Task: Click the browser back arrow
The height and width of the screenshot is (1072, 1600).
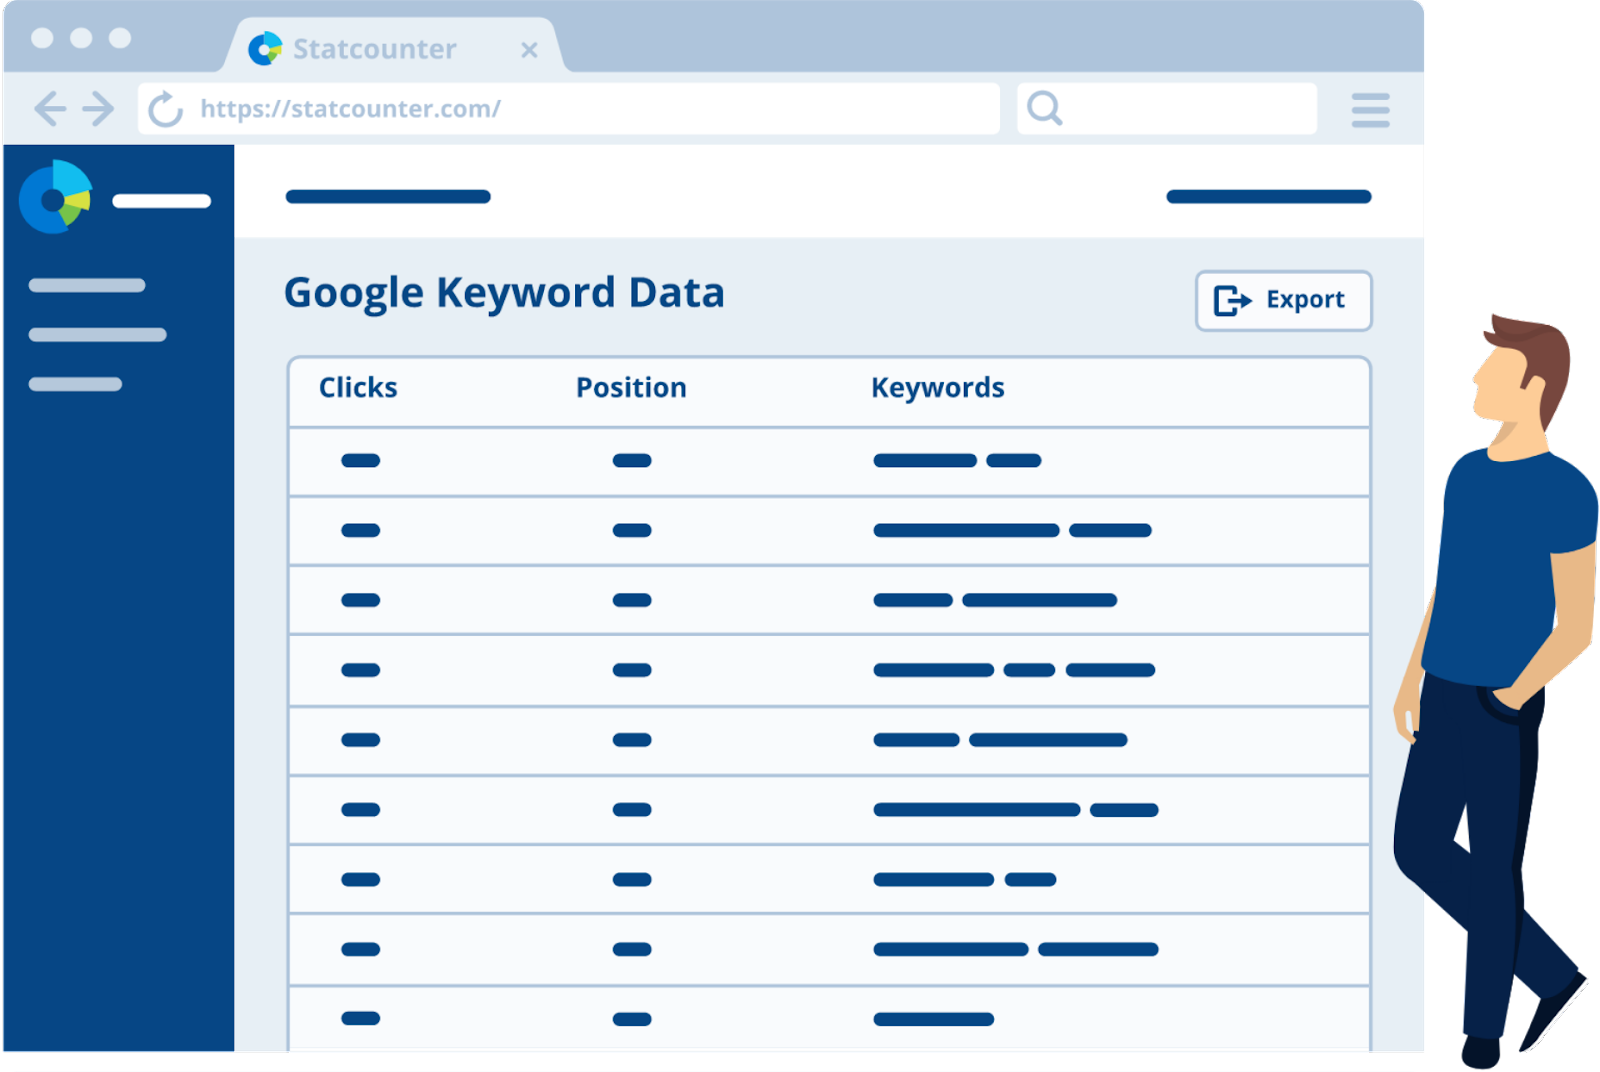Action: pyautogui.click(x=50, y=108)
